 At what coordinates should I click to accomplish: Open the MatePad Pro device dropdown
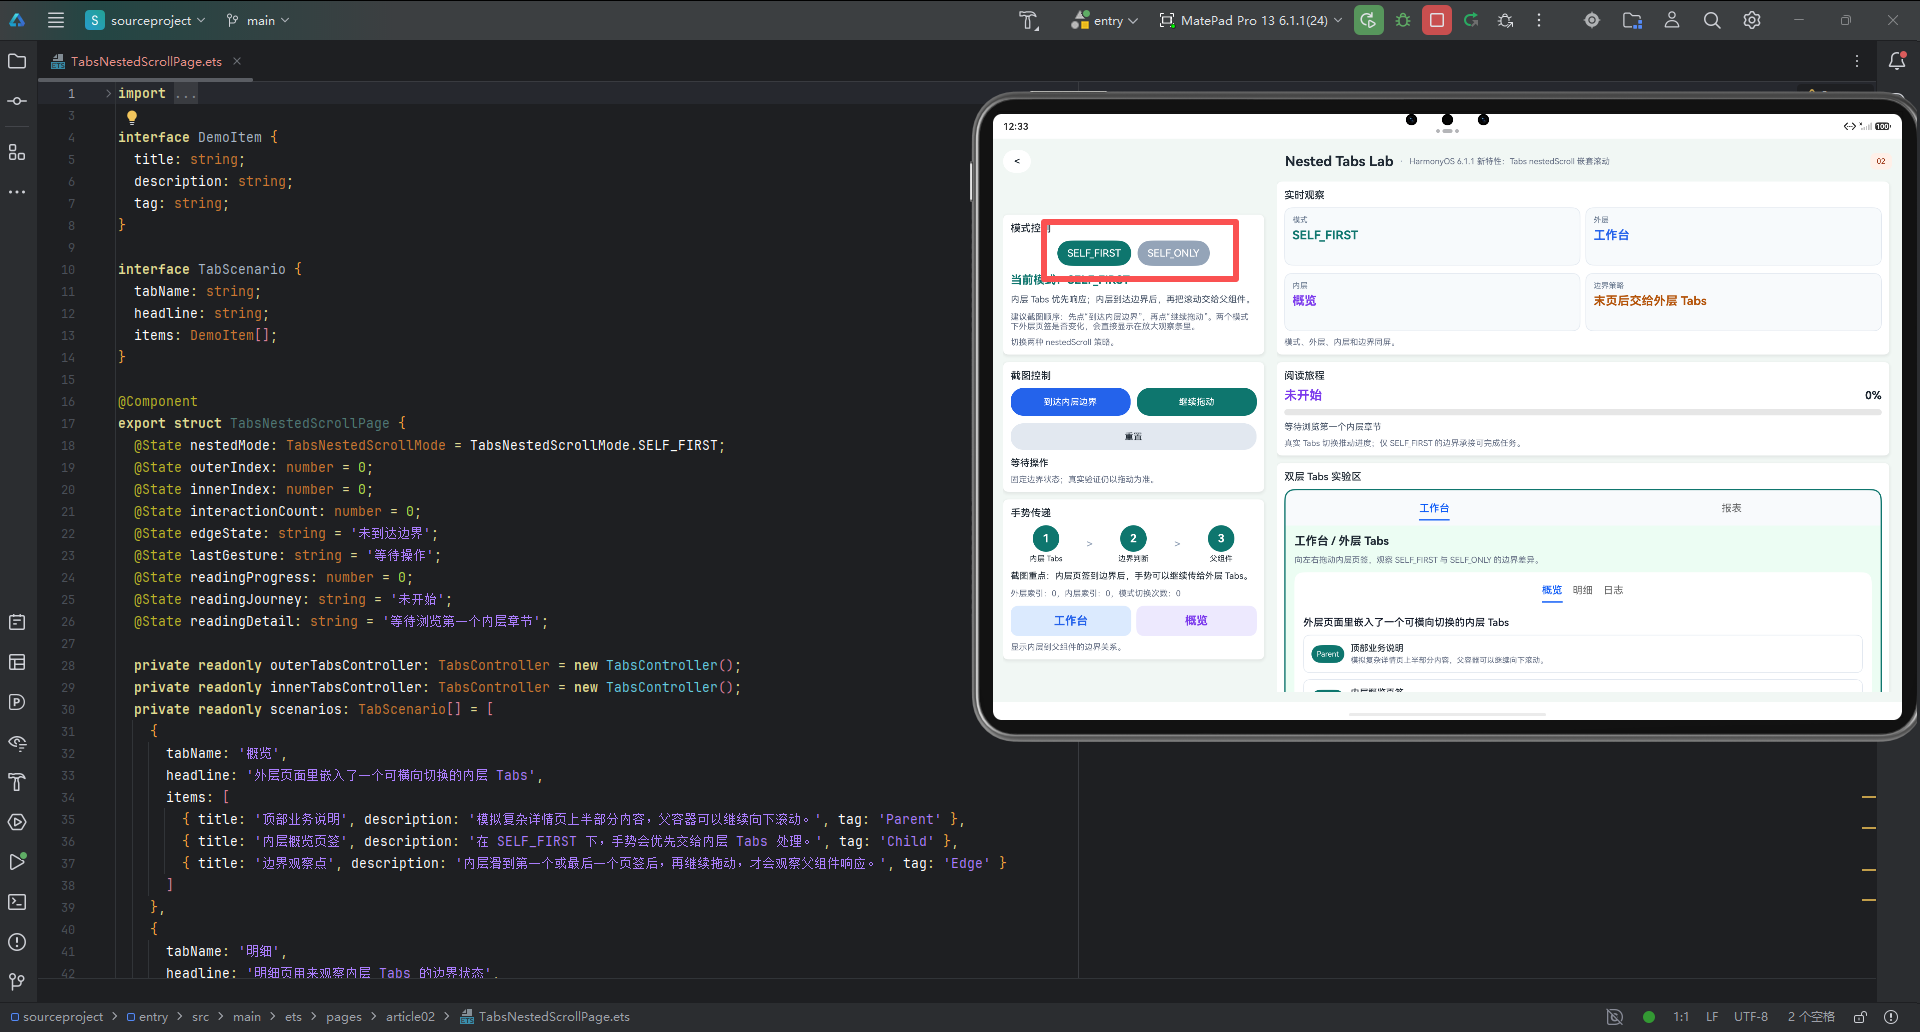pyautogui.click(x=1251, y=20)
